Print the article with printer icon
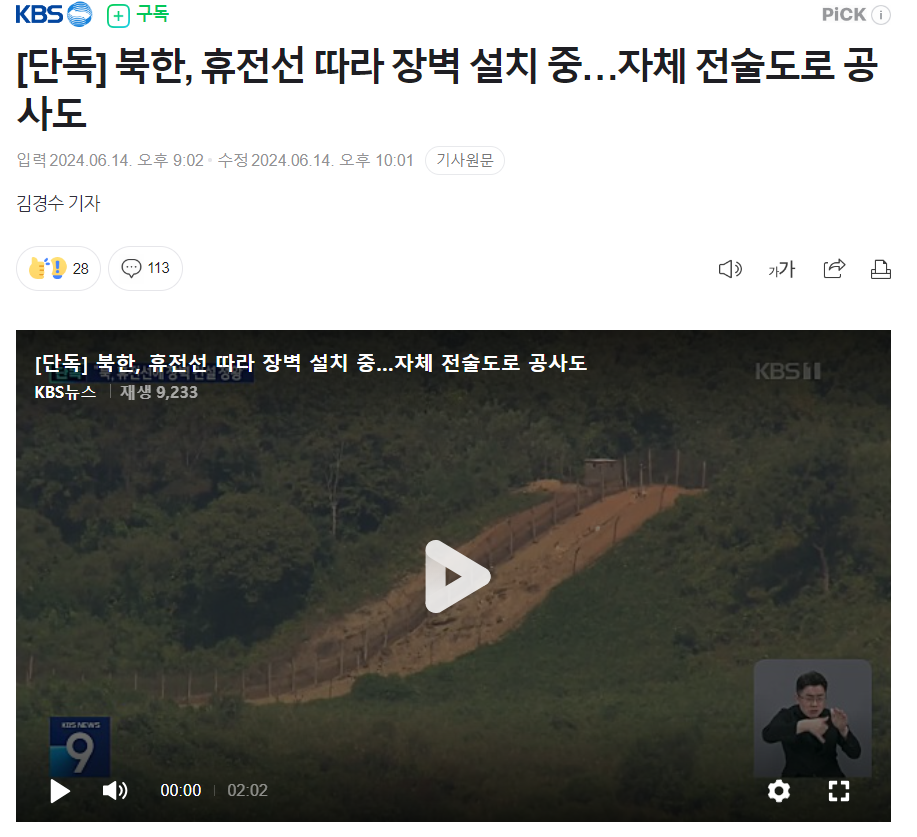 pos(881,269)
